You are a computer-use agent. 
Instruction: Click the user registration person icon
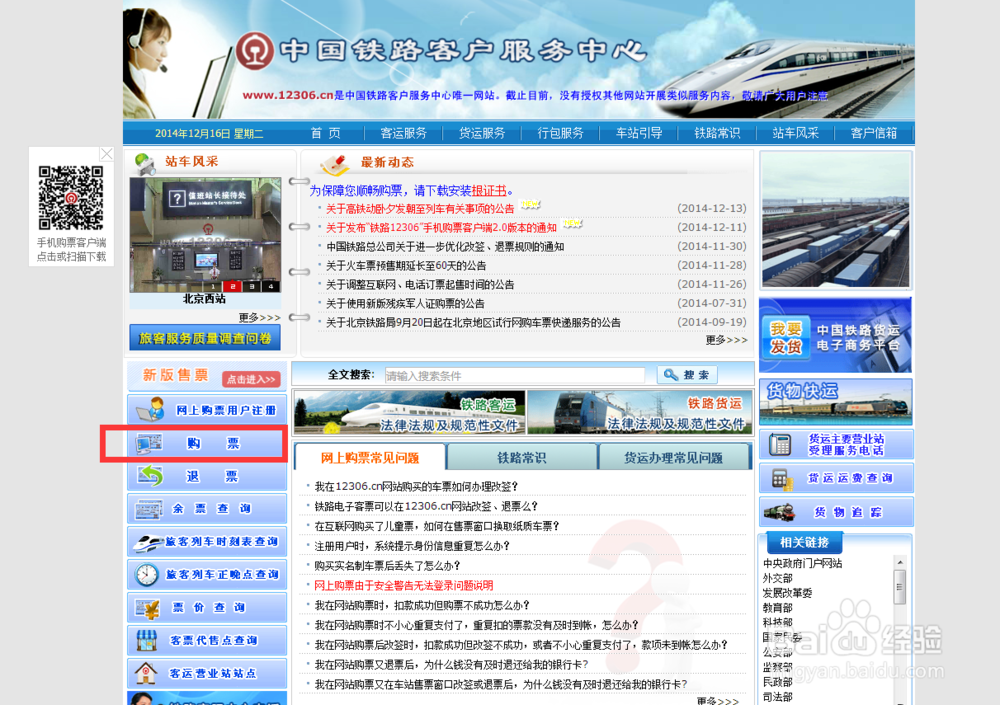150,410
